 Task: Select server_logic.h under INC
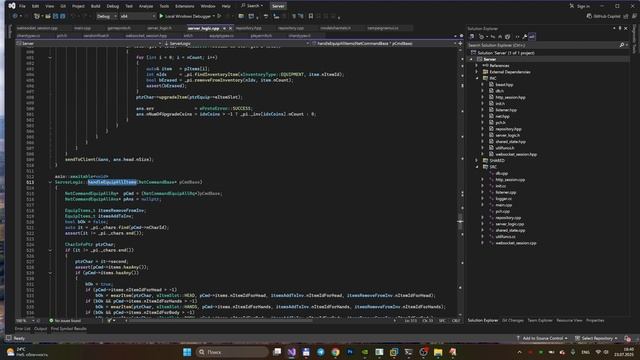click(x=507, y=135)
